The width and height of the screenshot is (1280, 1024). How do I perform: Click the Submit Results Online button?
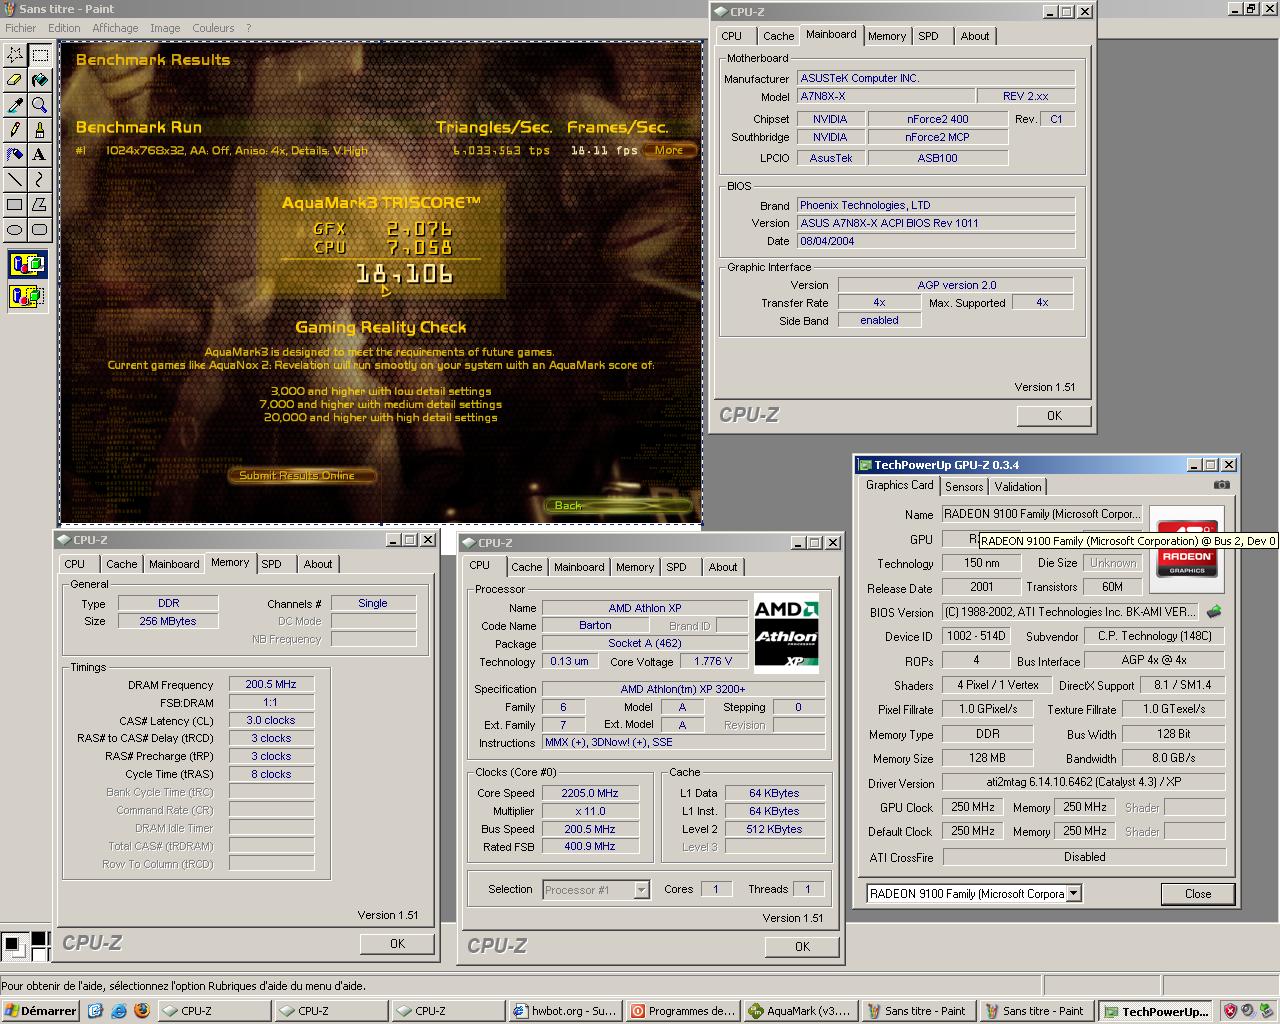click(302, 476)
